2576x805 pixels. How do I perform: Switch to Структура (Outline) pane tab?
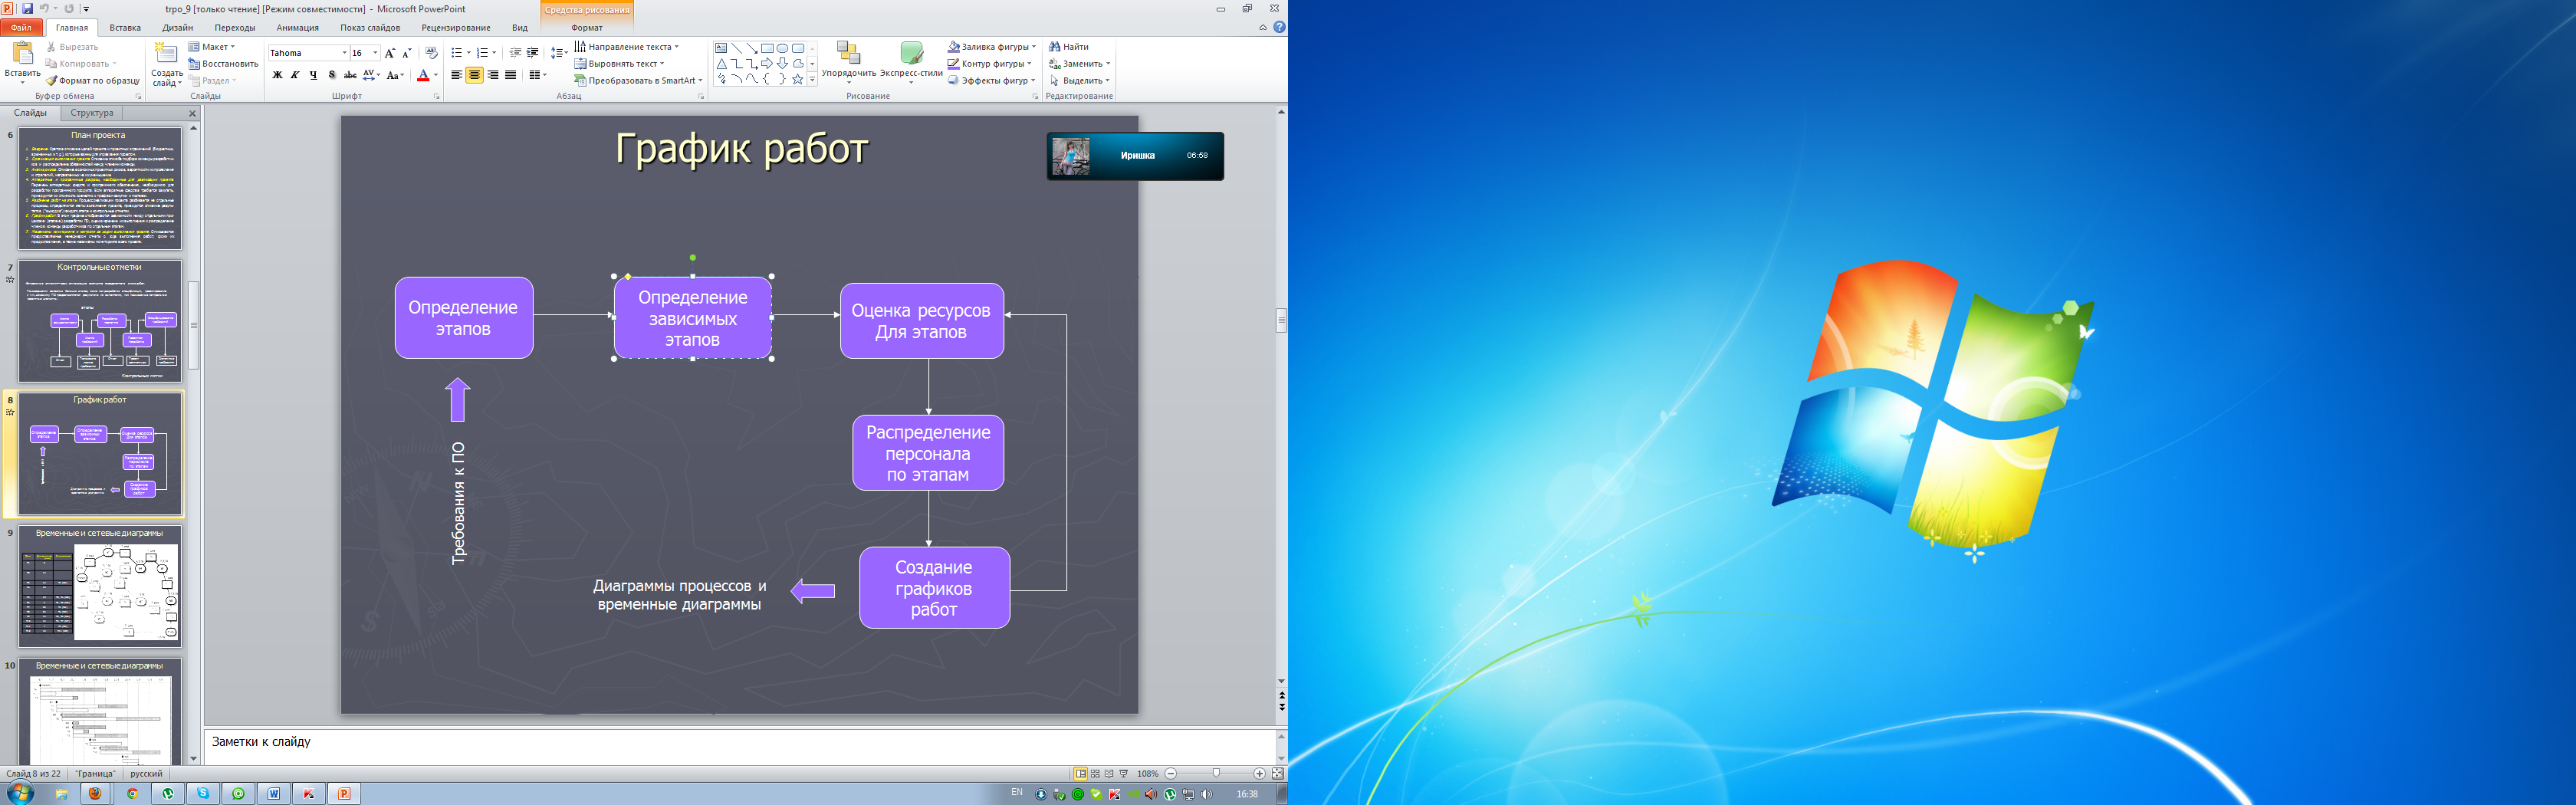[x=92, y=113]
